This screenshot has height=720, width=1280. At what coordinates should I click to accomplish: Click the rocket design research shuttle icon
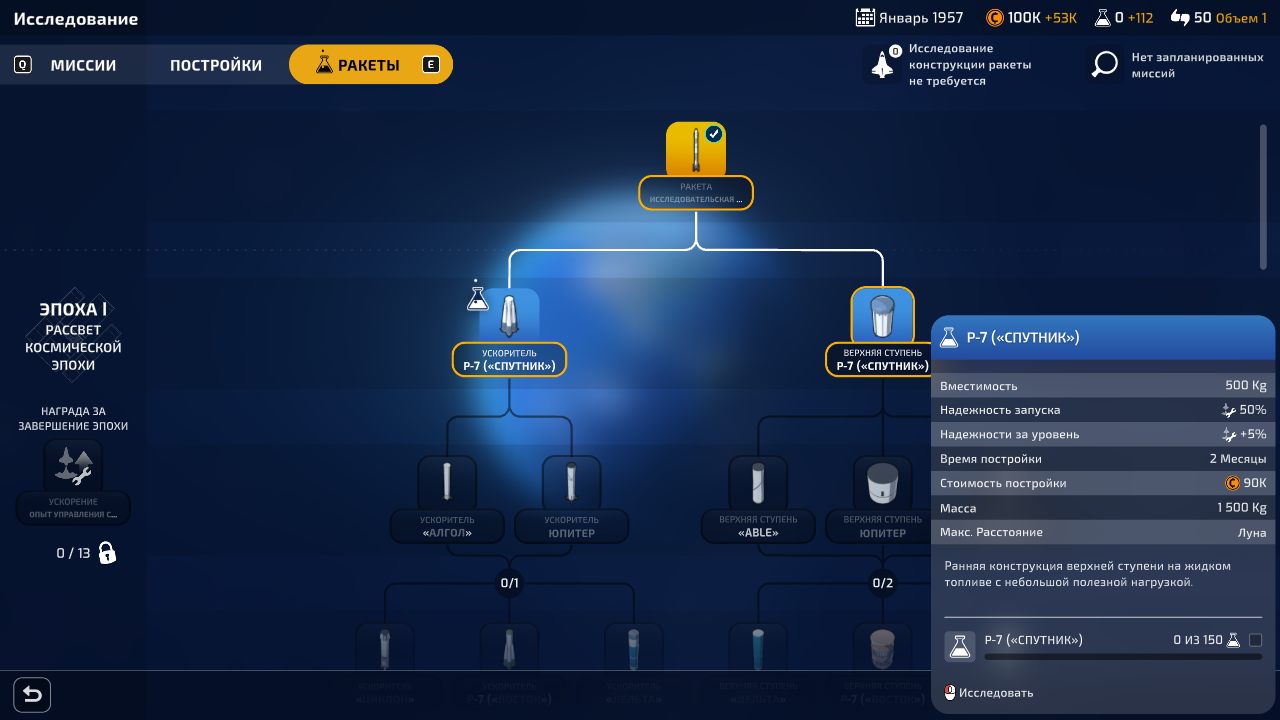pyautogui.click(x=882, y=65)
